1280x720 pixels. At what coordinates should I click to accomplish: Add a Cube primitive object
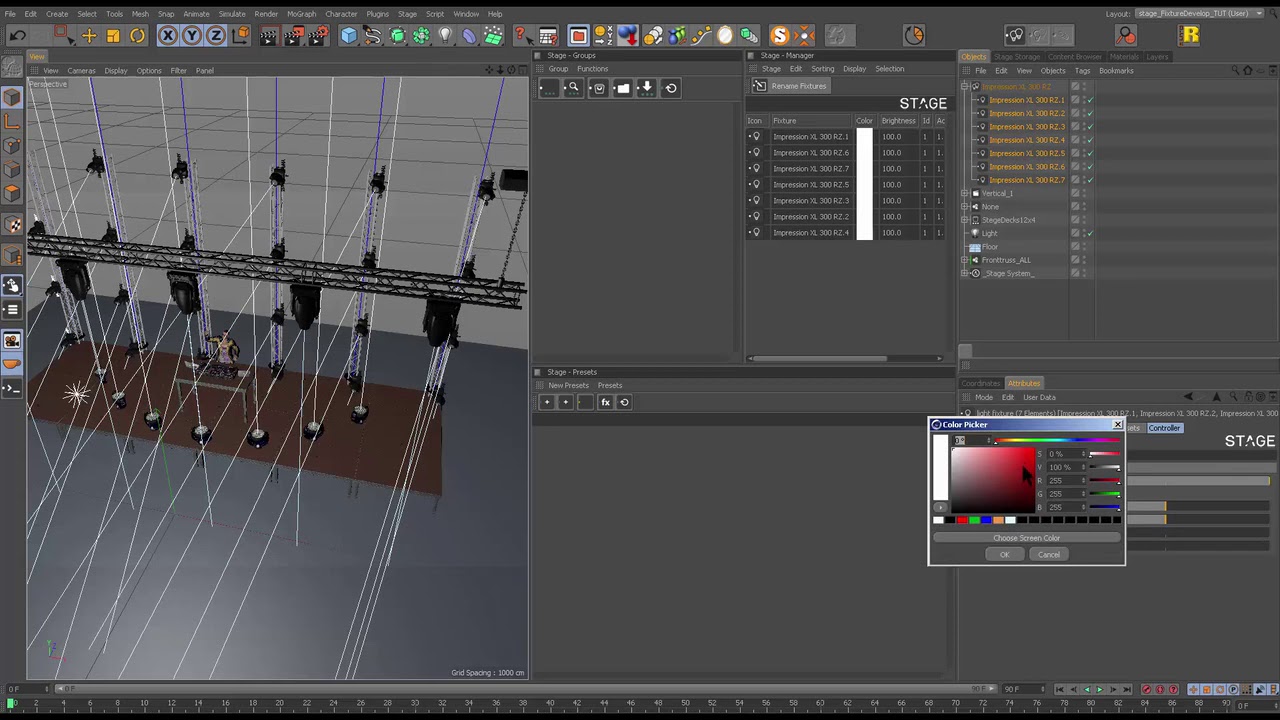tap(348, 36)
